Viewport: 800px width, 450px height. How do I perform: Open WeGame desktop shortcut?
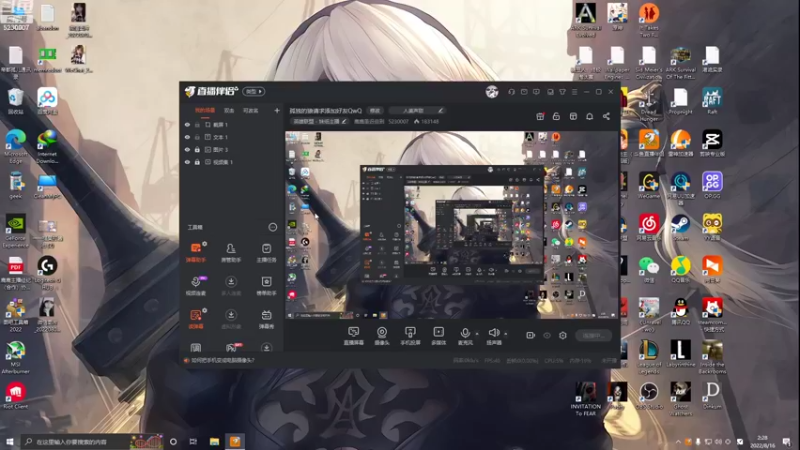[x=648, y=185]
